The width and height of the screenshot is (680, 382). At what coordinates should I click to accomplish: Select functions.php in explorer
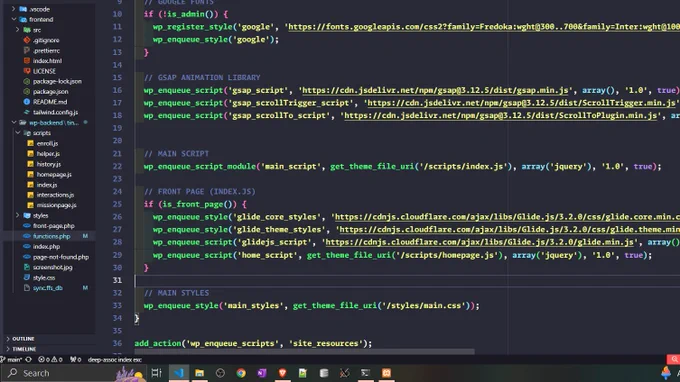pos(51,236)
